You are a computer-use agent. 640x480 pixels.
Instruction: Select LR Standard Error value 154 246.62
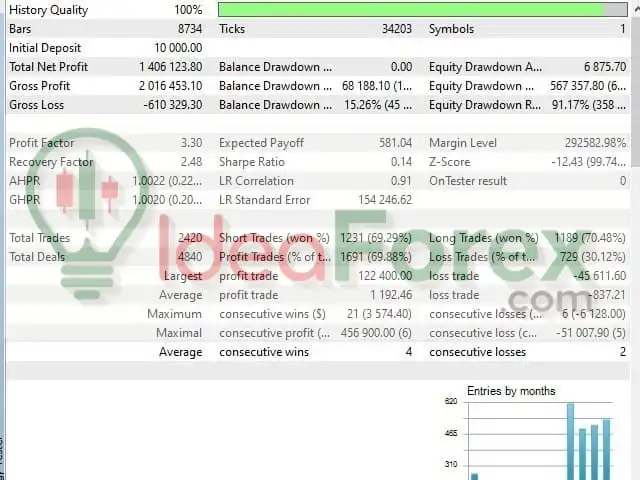tap(385, 200)
